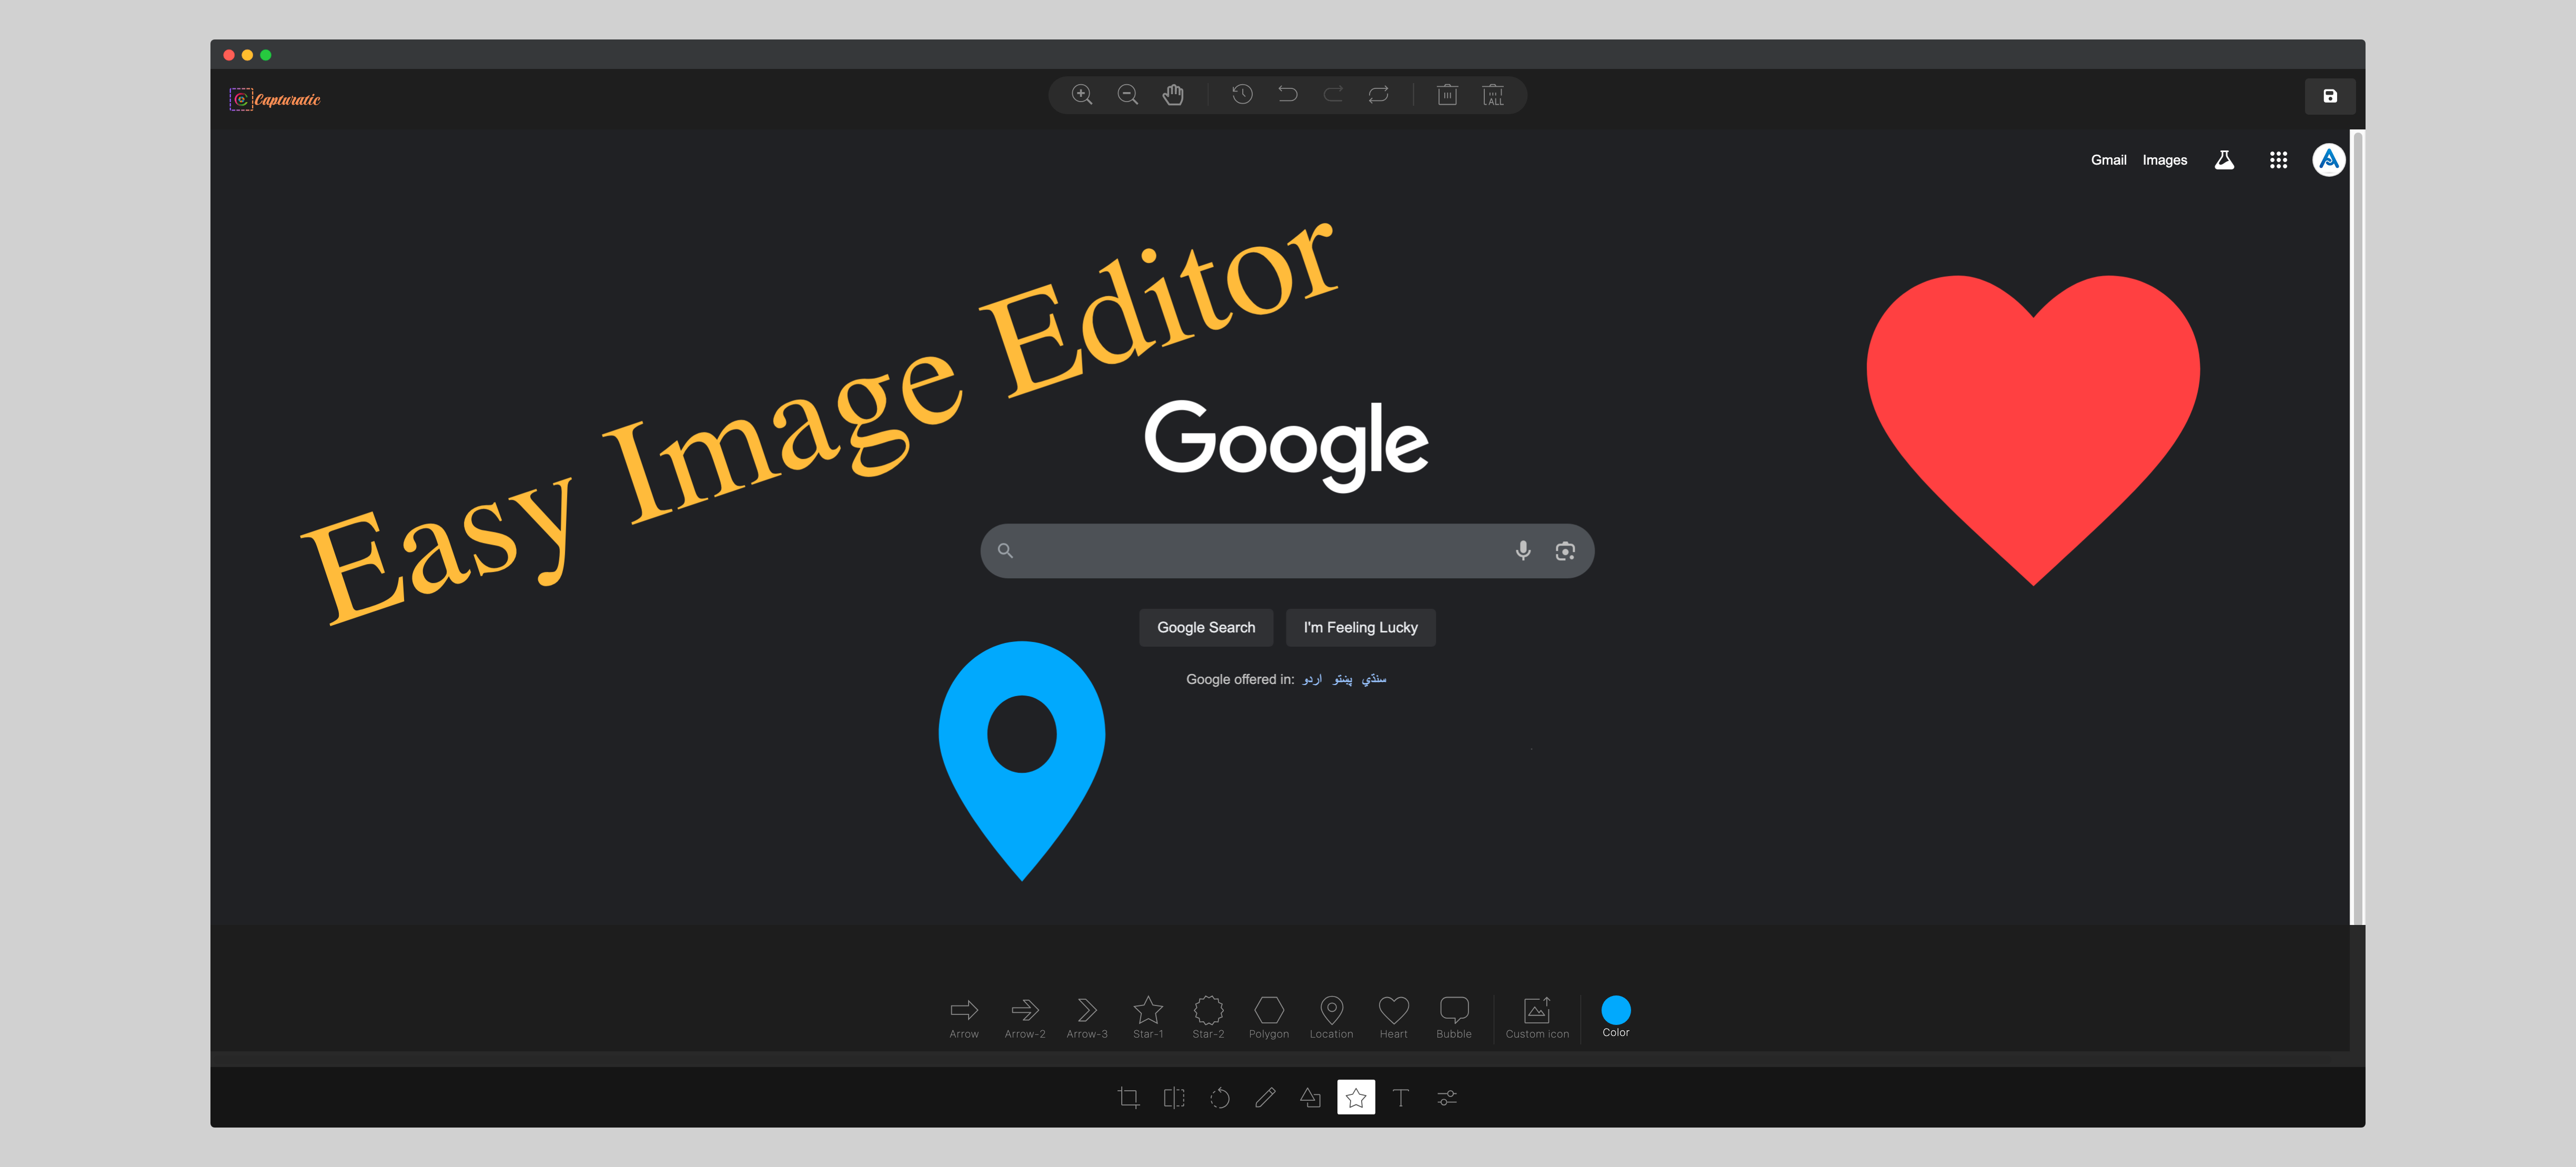Click the Pashto language link
The width and height of the screenshot is (2576, 1167).
[1342, 680]
